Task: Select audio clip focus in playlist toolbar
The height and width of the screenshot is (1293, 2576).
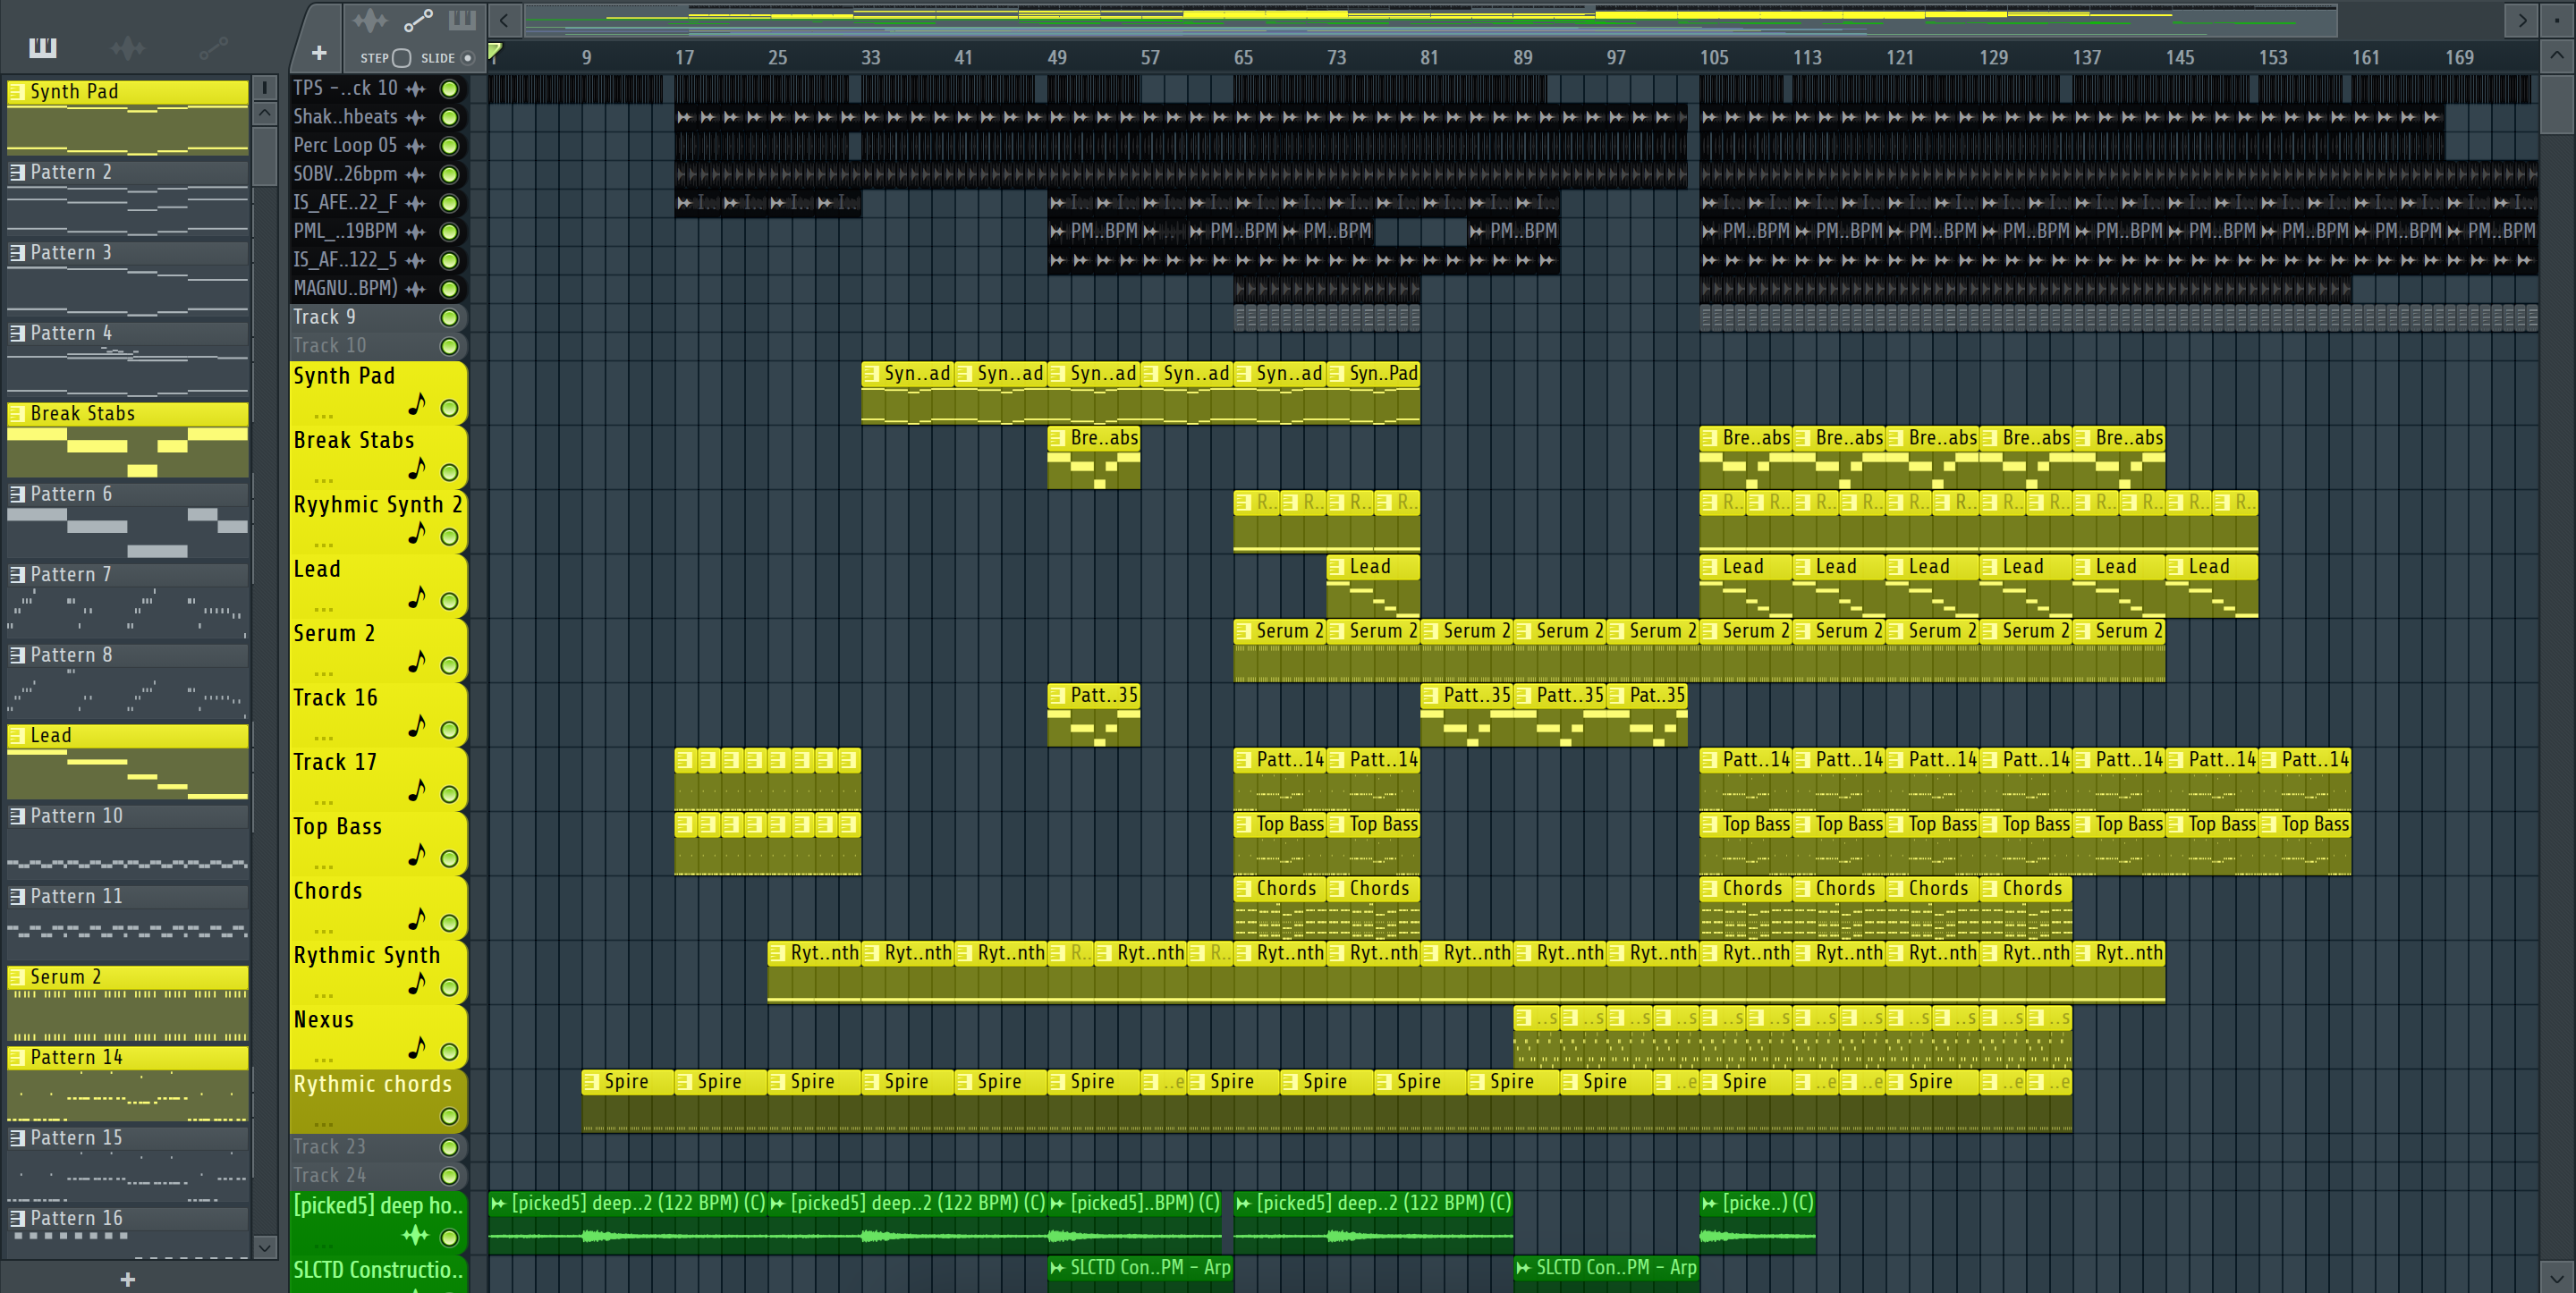Action: point(370,20)
